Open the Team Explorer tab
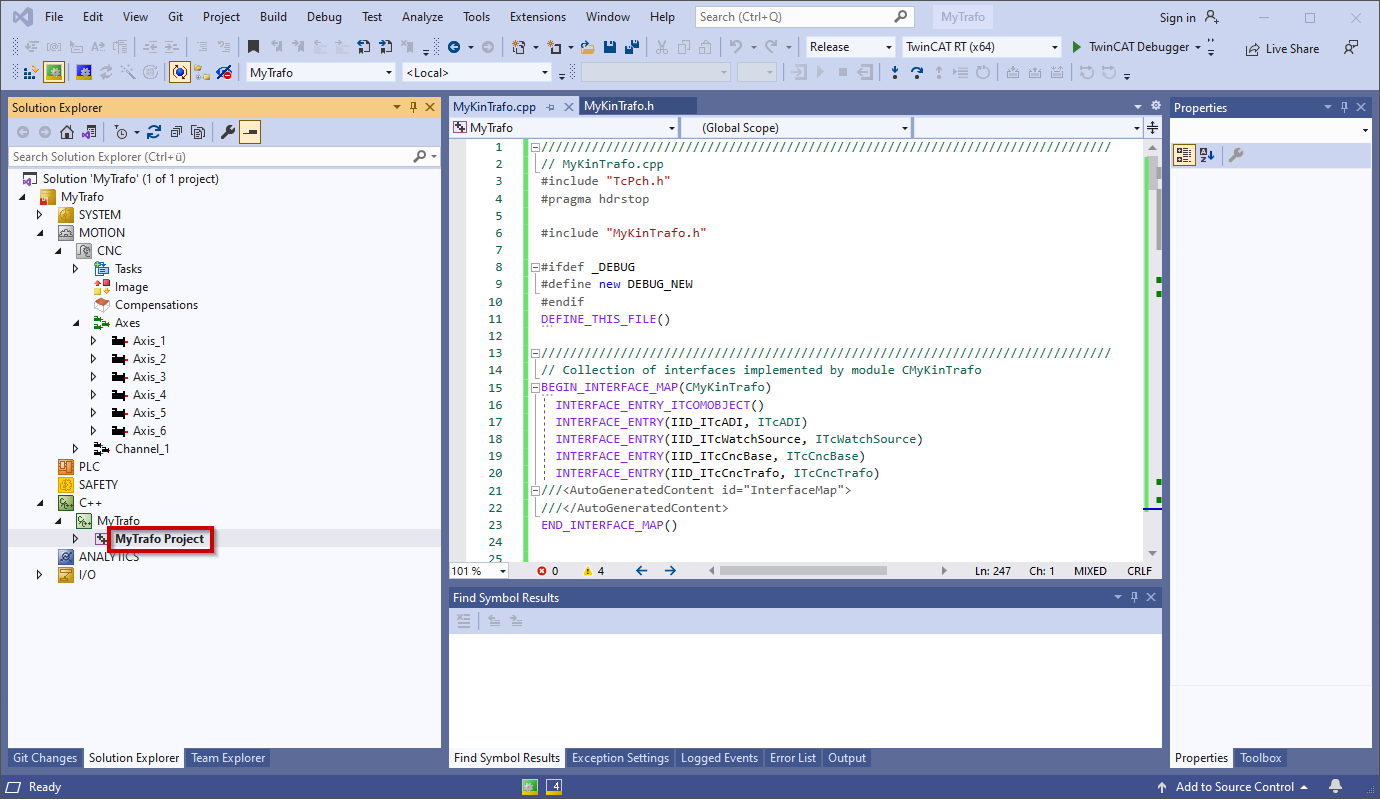 pos(228,758)
